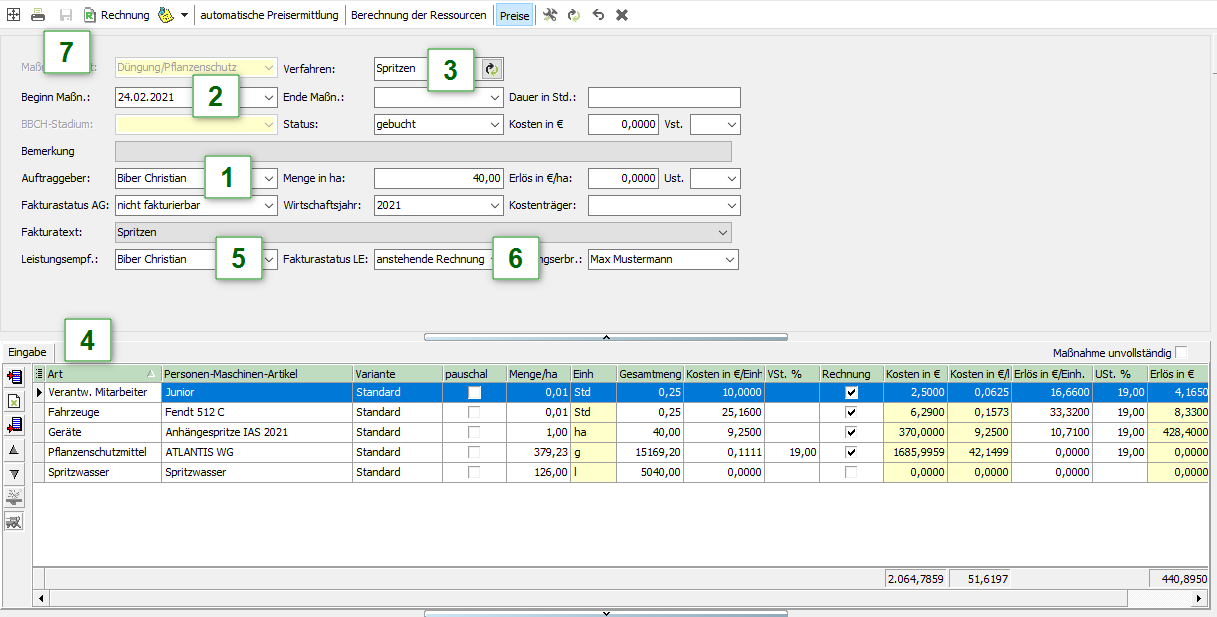Click the grid layout icon at toolbar start

pos(13,15)
